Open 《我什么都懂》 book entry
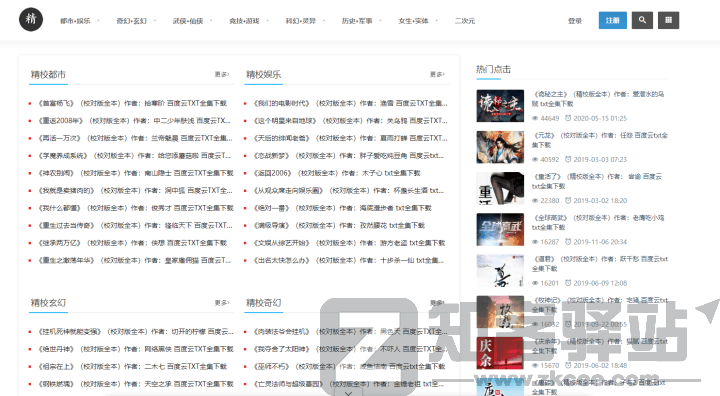Viewport: 720px width, 396px height. click(x=135, y=208)
